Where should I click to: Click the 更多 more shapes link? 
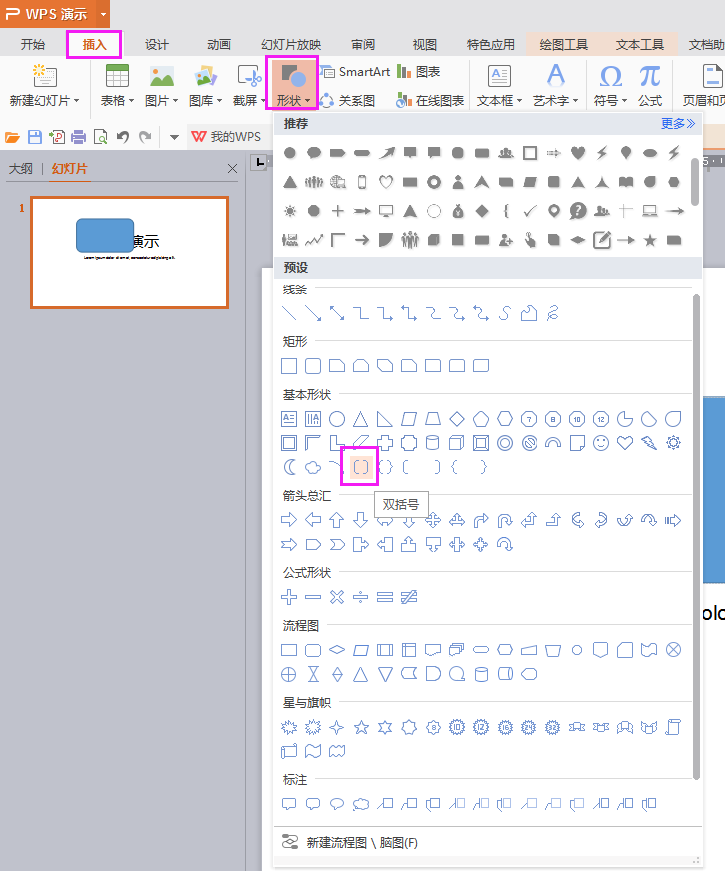[x=677, y=124]
